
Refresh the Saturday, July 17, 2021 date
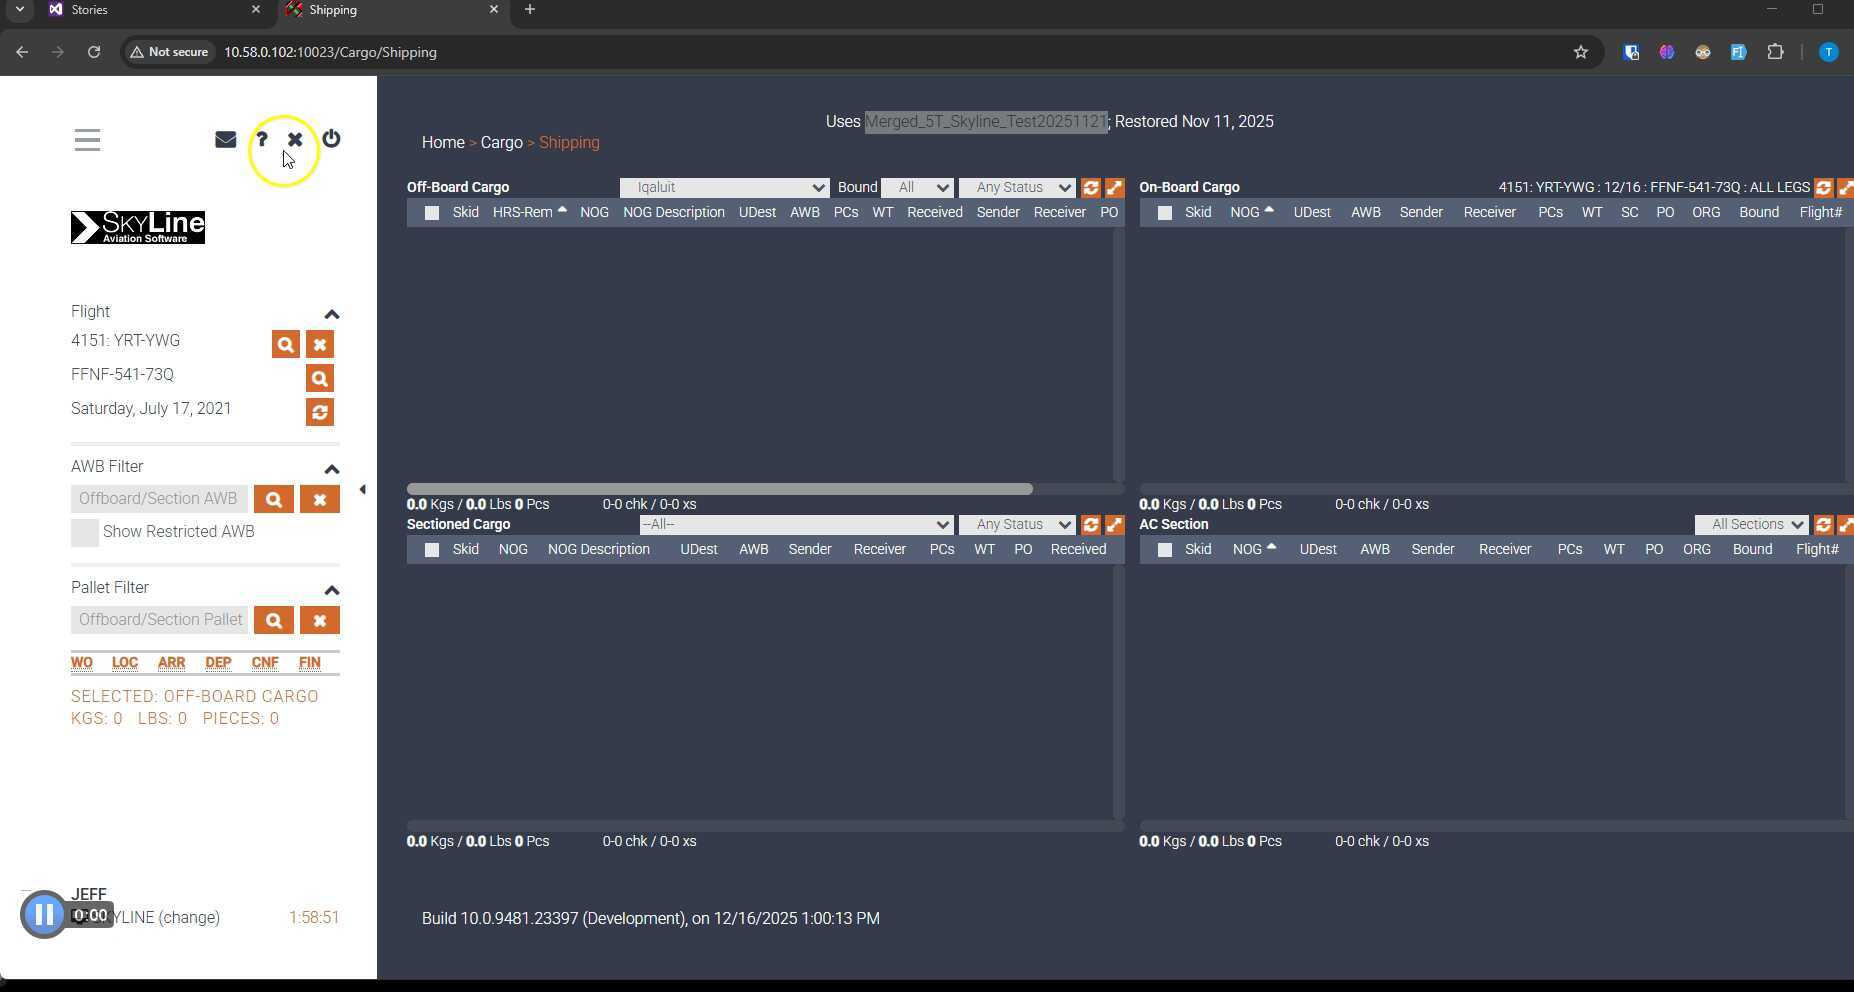click(320, 412)
